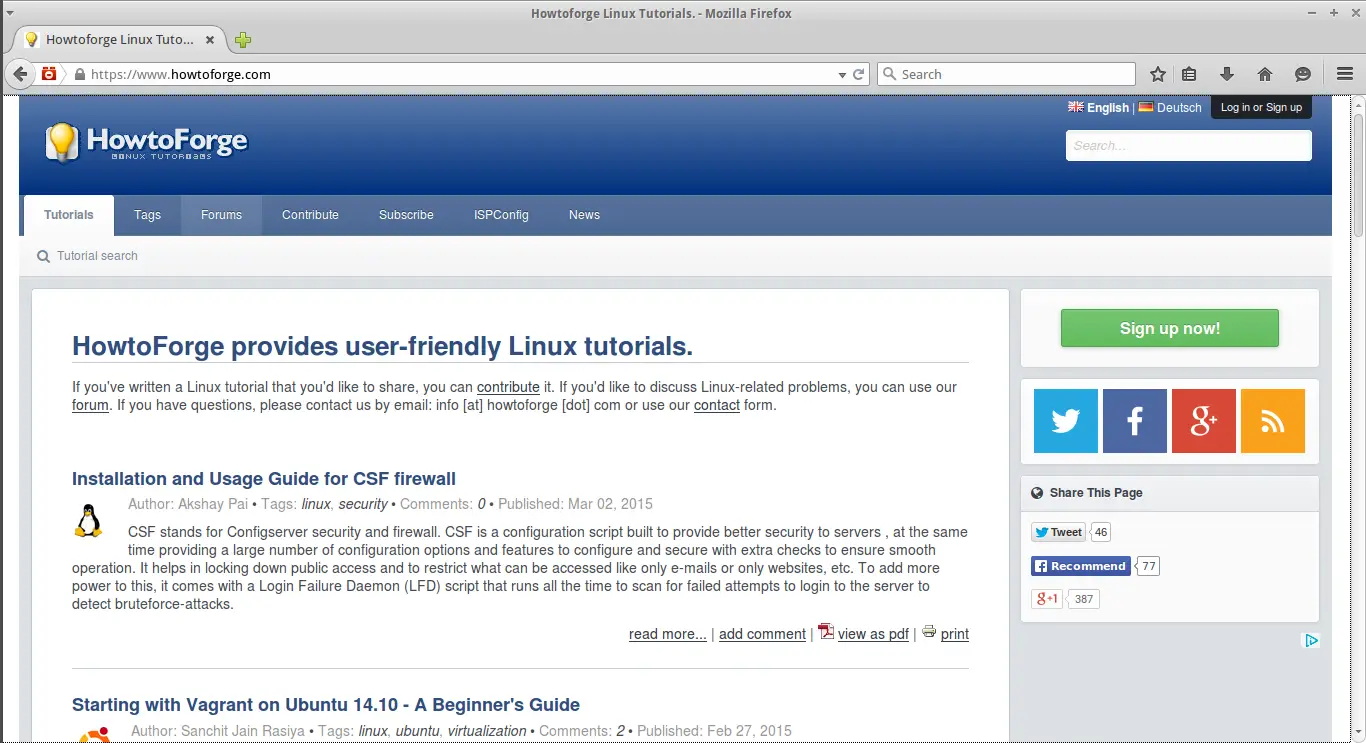The image size is (1366, 743).
Task: Click the HowtoForge logo
Action: [146, 143]
